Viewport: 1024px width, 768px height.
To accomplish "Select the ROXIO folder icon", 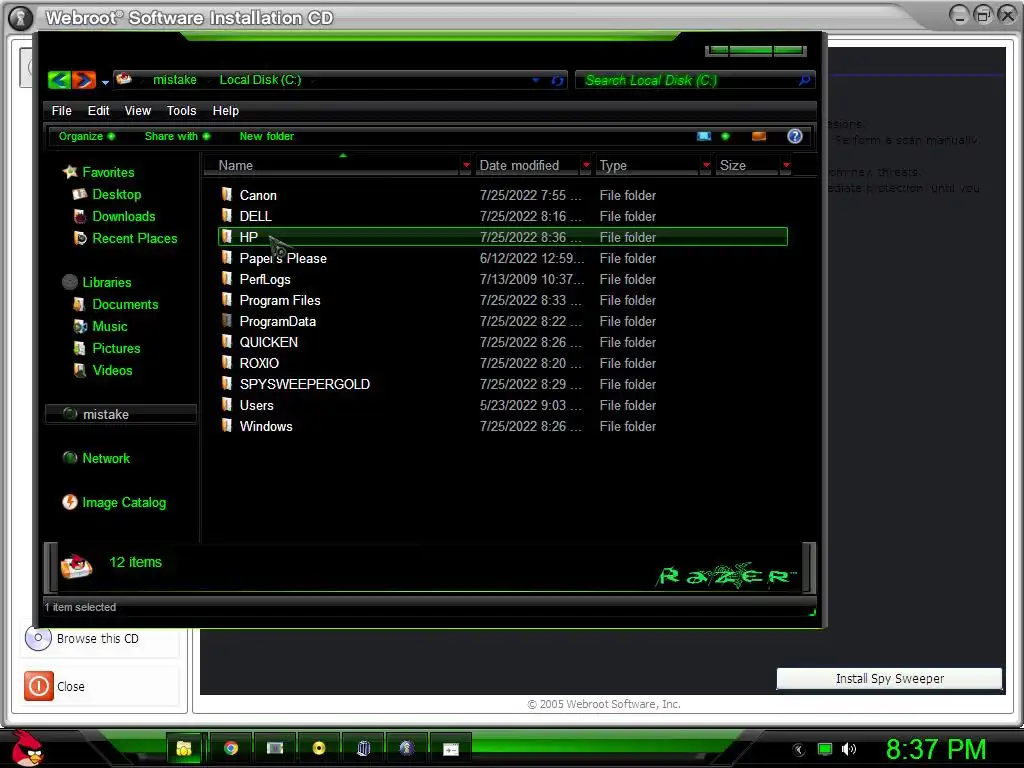I will point(227,362).
